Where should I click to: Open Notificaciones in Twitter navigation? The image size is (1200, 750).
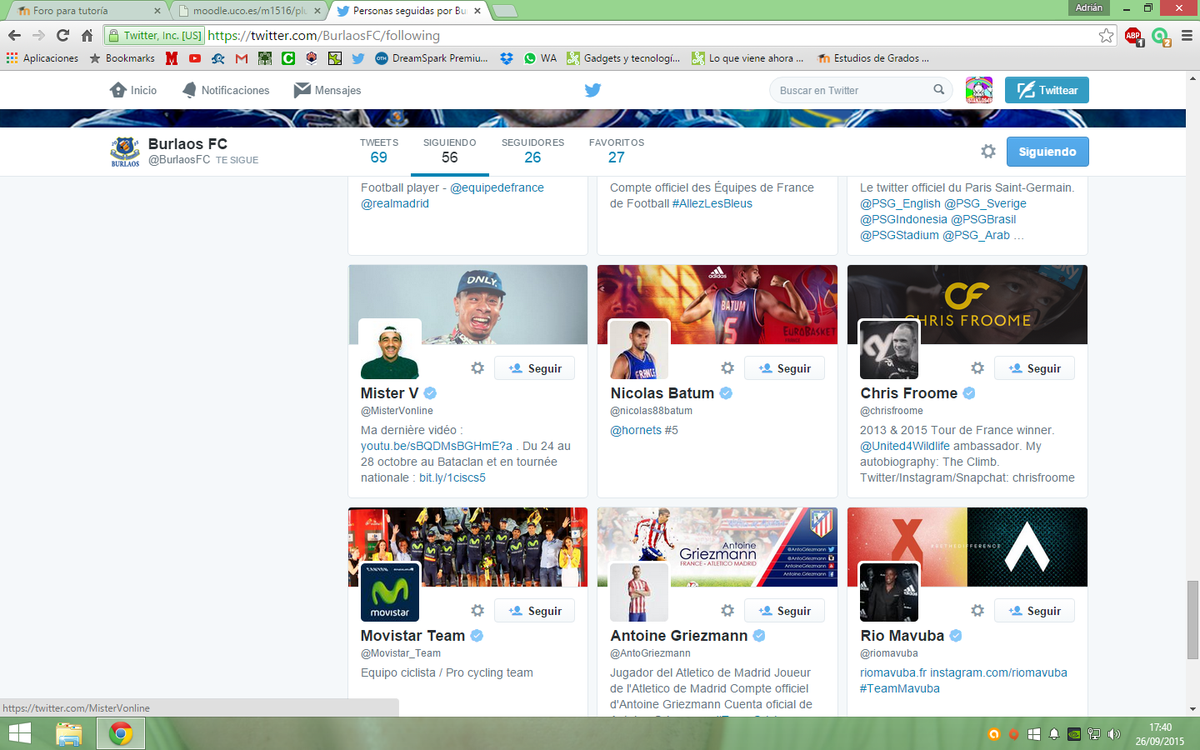226,90
